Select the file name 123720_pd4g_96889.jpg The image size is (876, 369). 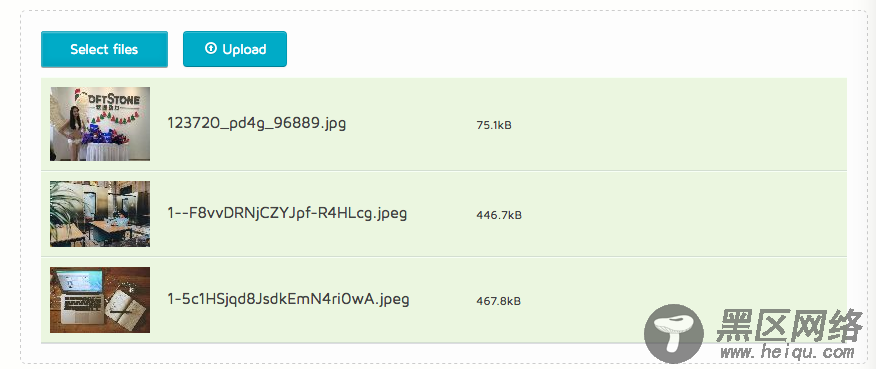[x=256, y=124]
